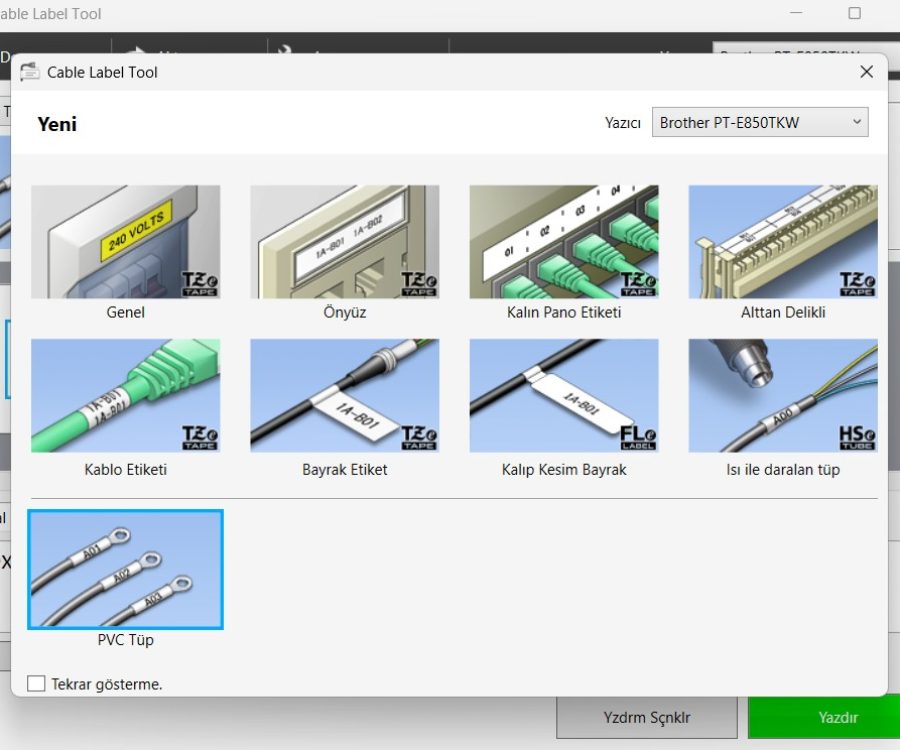
Task: Close the Cable Label Tool dialog
Action: [867, 72]
